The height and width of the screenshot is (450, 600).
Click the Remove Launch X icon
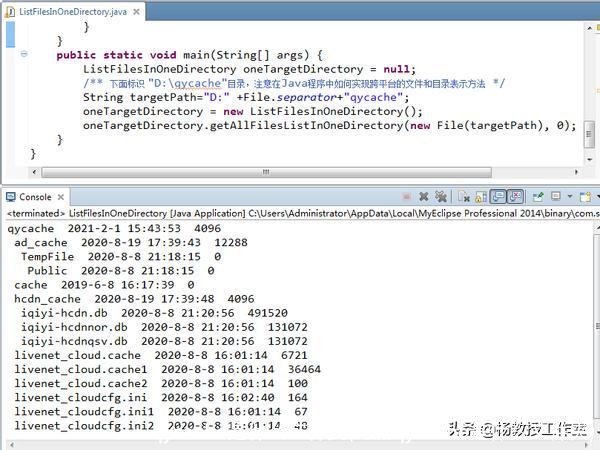pyautogui.click(x=424, y=197)
